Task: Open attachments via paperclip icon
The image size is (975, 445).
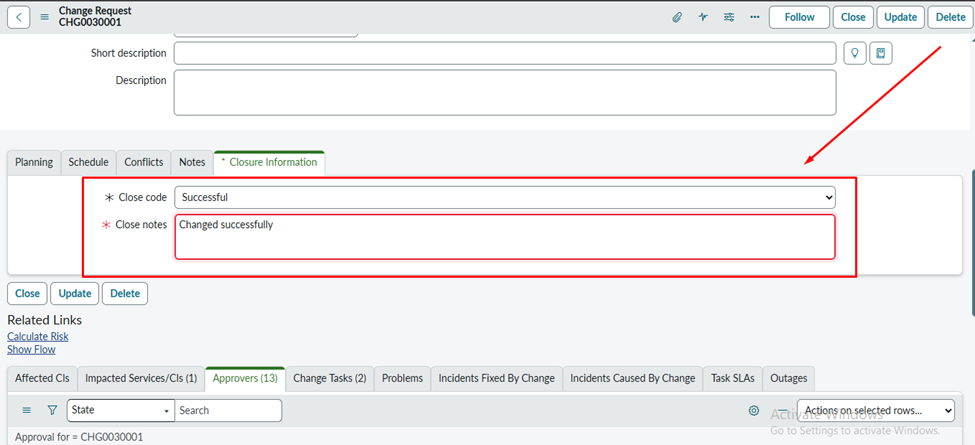Action: (677, 17)
